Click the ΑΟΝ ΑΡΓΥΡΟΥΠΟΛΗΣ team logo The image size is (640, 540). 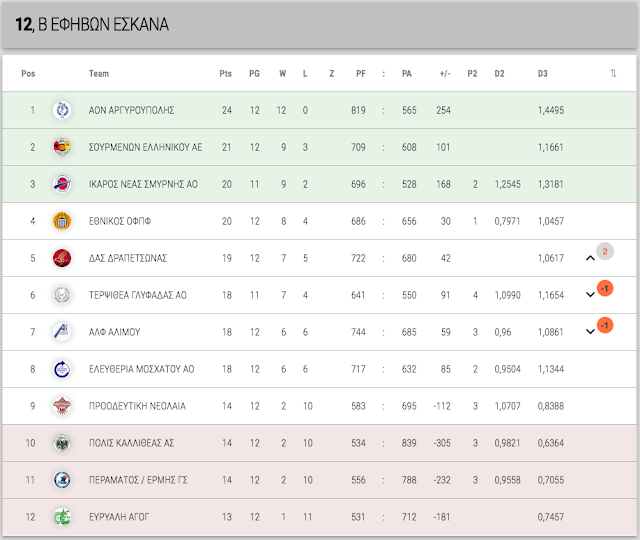click(62, 110)
